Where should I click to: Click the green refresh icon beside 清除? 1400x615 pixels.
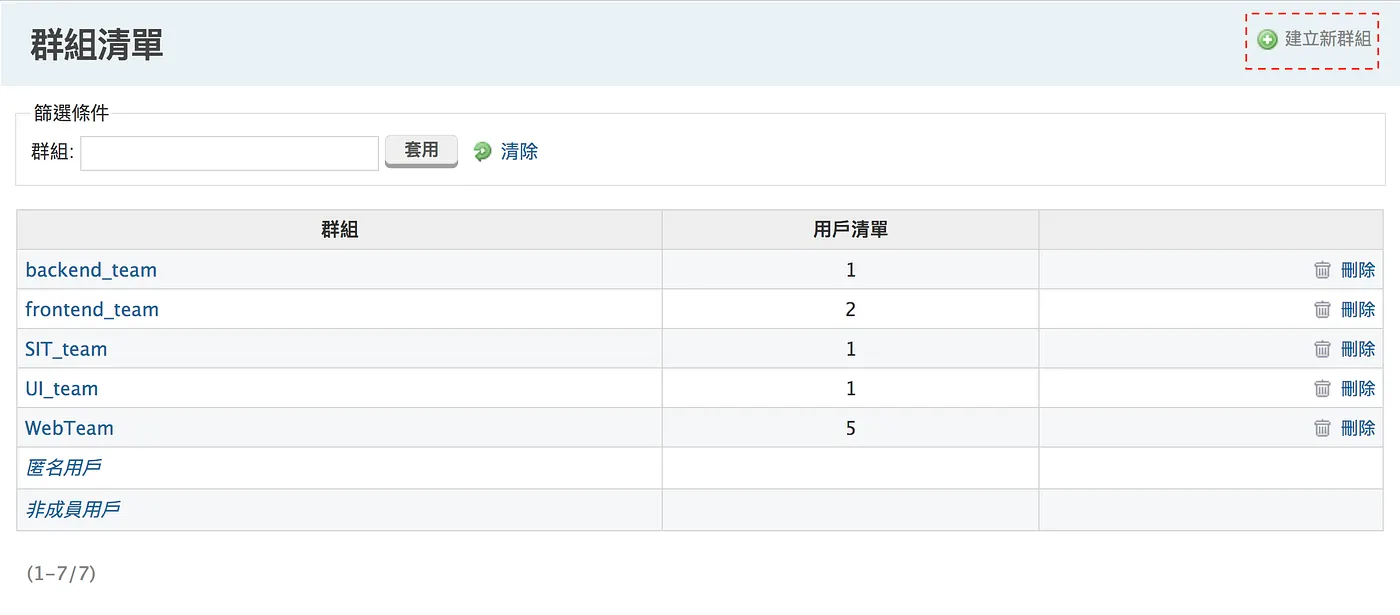click(x=482, y=151)
